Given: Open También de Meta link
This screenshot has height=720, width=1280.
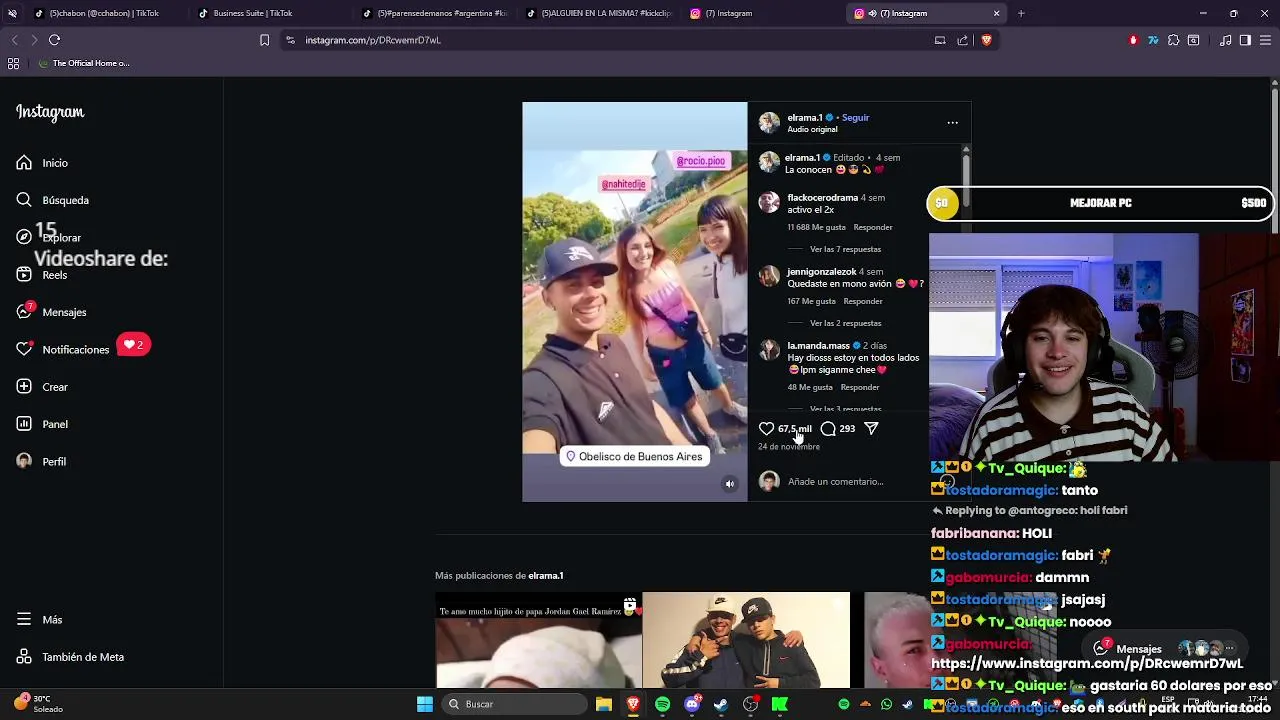Looking at the screenshot, I should click(69, 657).
